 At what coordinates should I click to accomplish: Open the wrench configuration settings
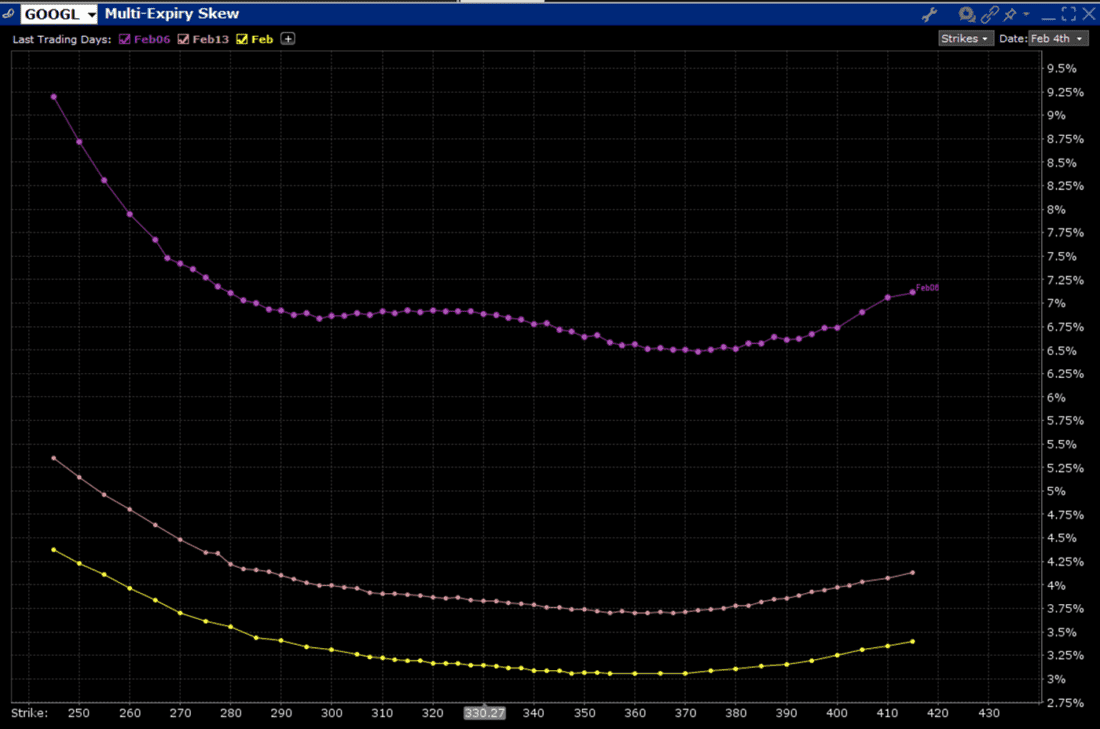[929, 14]
